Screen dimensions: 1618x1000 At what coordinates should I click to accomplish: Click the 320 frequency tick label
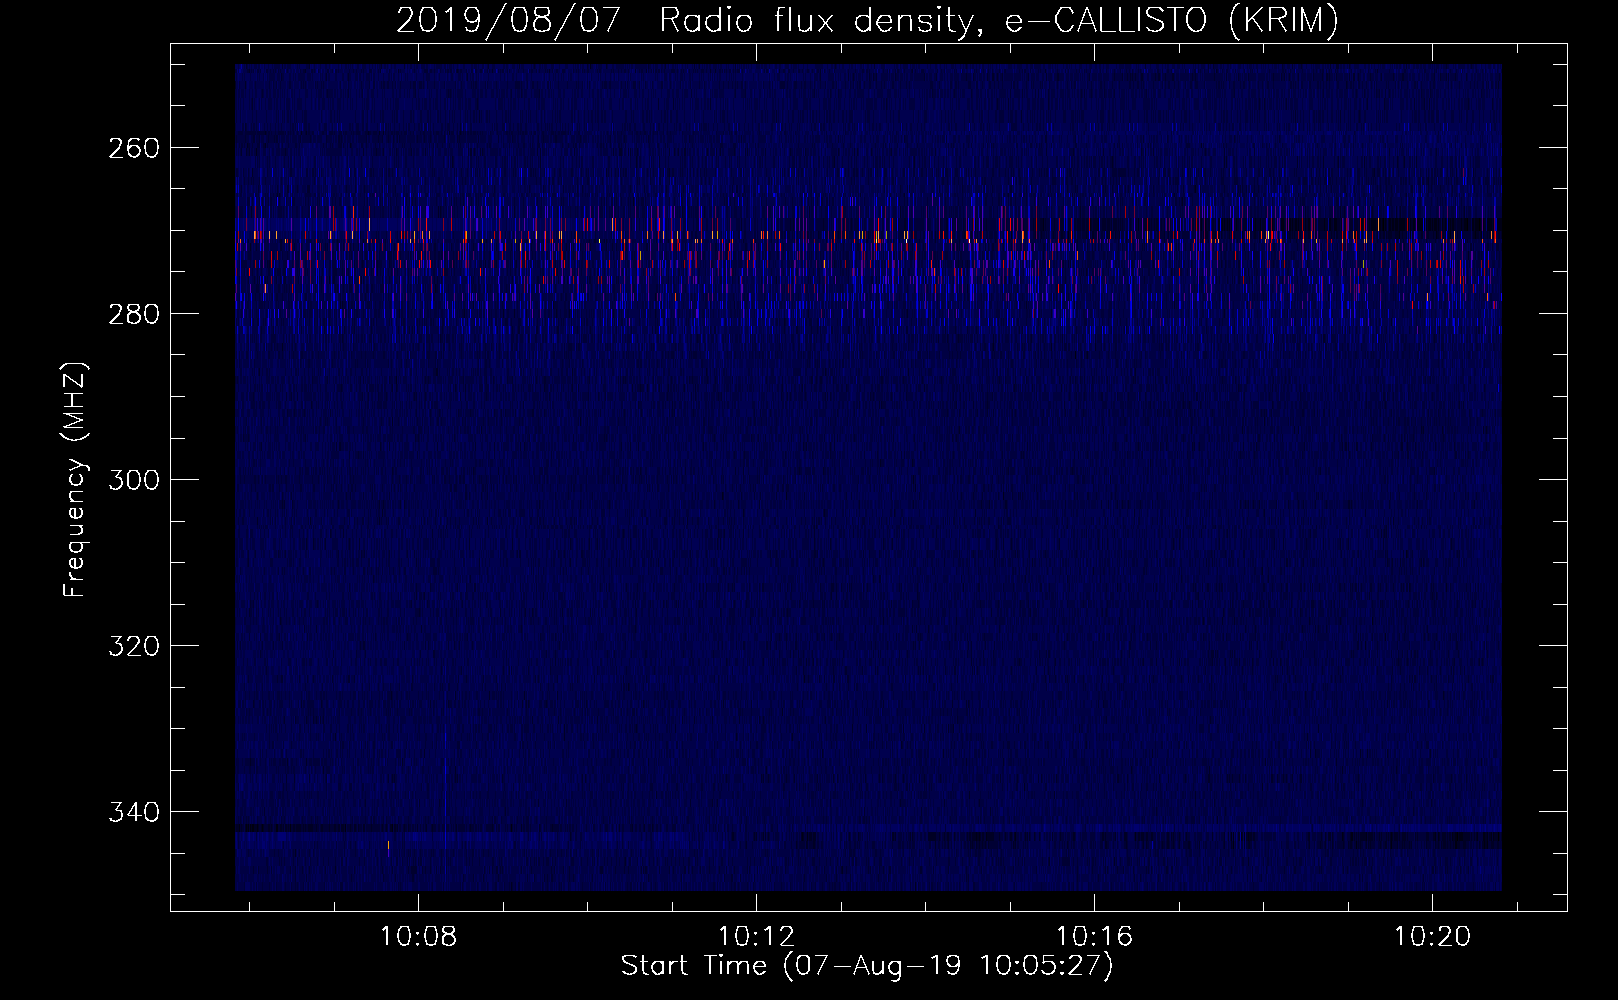133,646
